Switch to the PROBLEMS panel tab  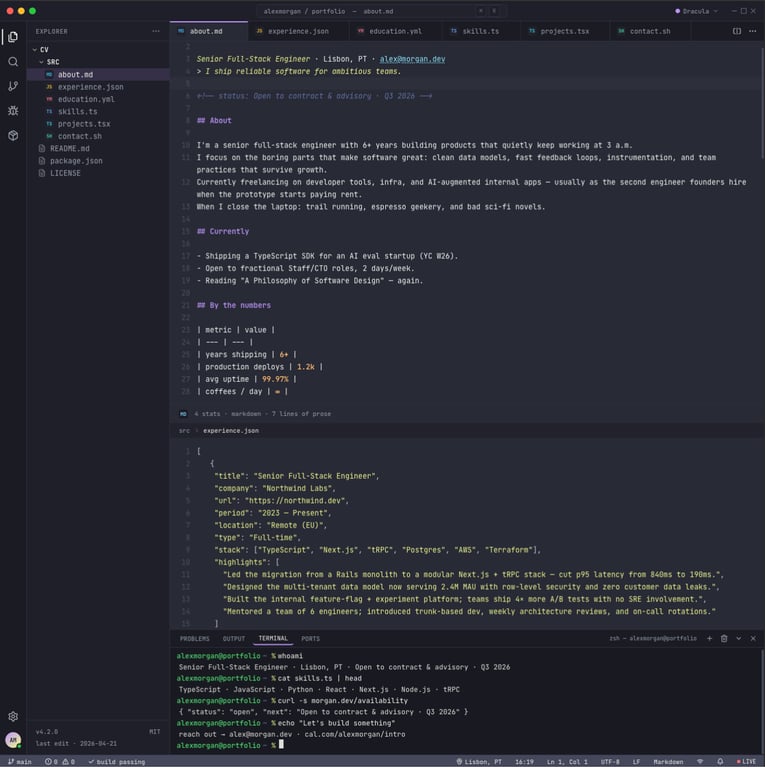pos(194,639)
